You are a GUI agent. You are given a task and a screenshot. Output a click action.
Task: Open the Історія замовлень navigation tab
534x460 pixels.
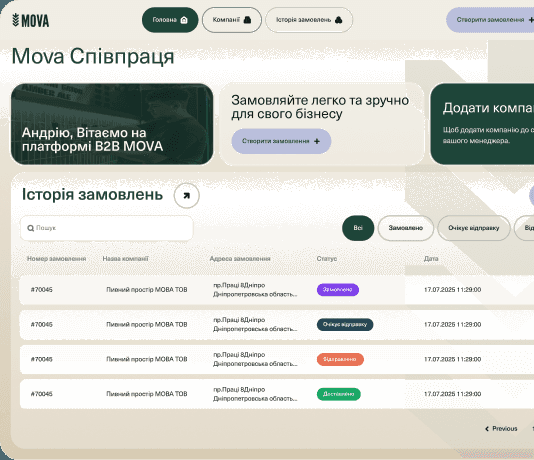point(309,20)
